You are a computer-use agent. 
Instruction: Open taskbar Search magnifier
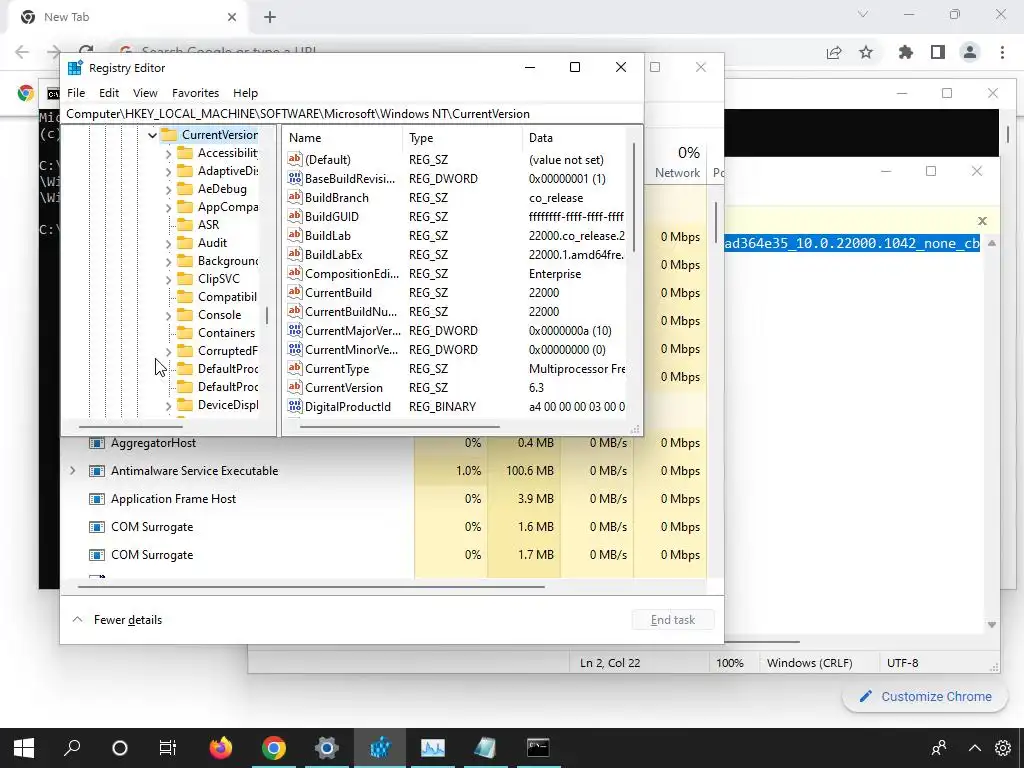(x=72, y=748)
